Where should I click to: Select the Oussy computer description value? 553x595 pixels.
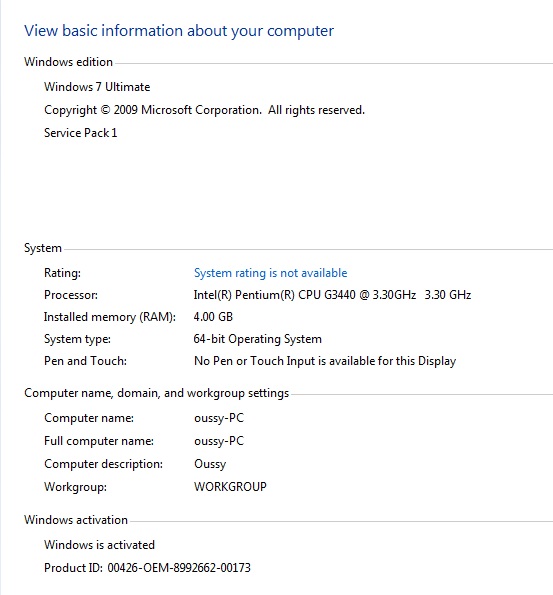210,464
